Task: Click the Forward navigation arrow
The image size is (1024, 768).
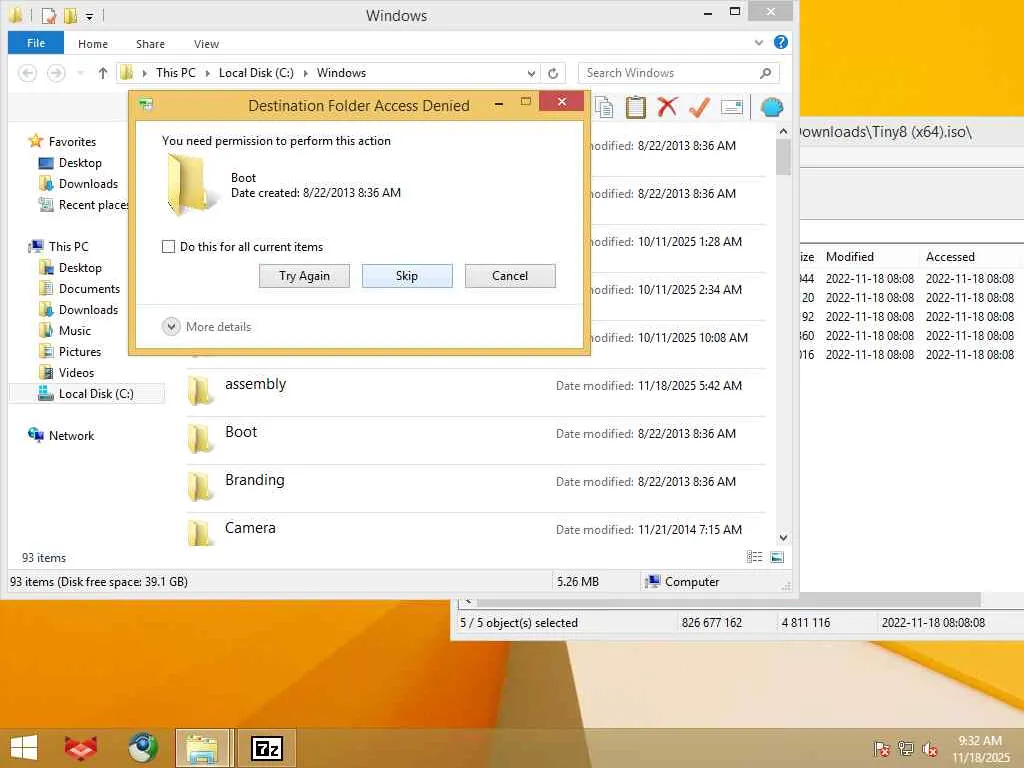Action: click(x=56, y=73)
